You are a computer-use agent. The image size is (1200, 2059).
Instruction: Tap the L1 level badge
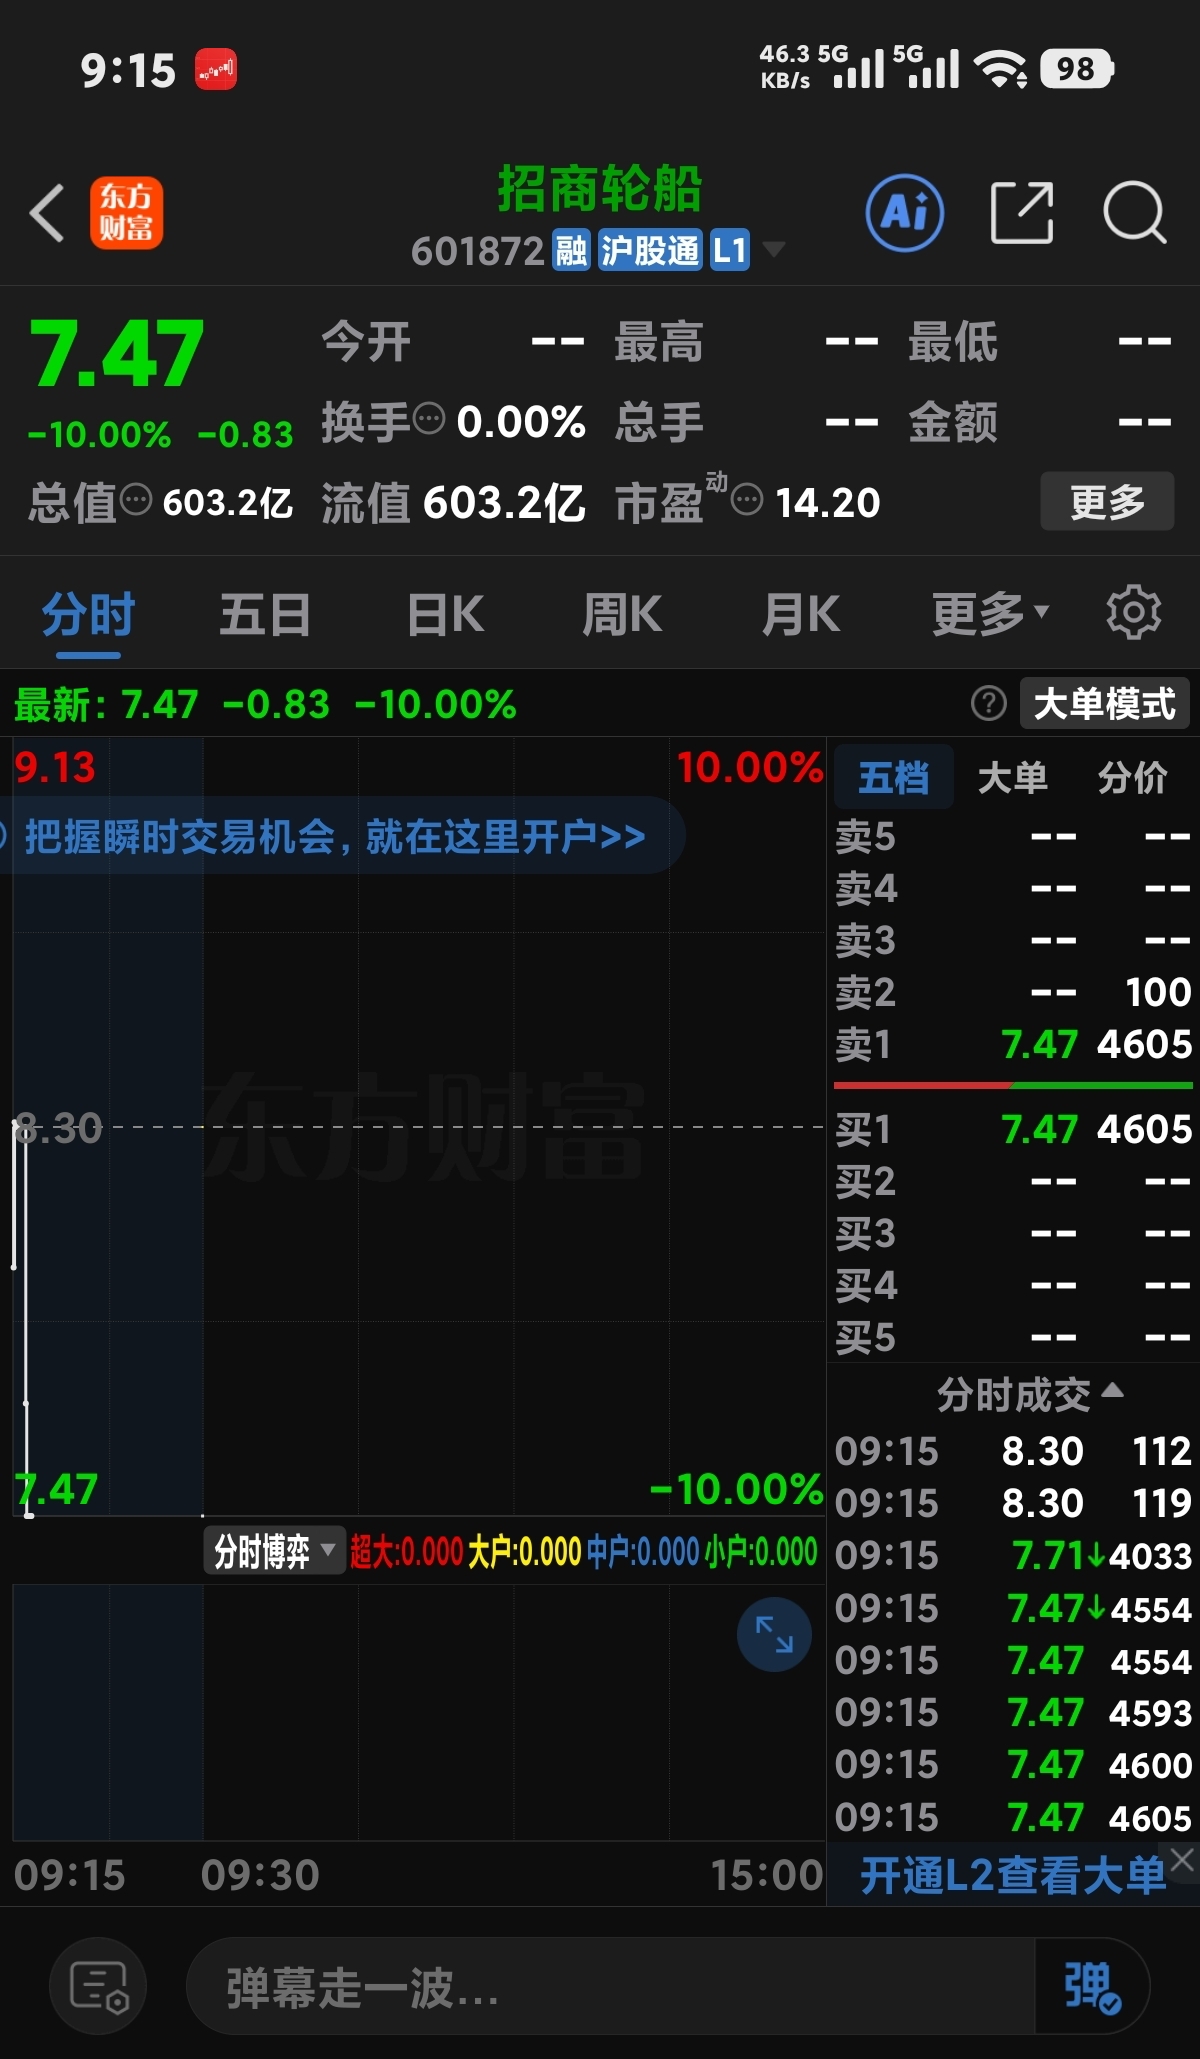(x=729, y=250)
